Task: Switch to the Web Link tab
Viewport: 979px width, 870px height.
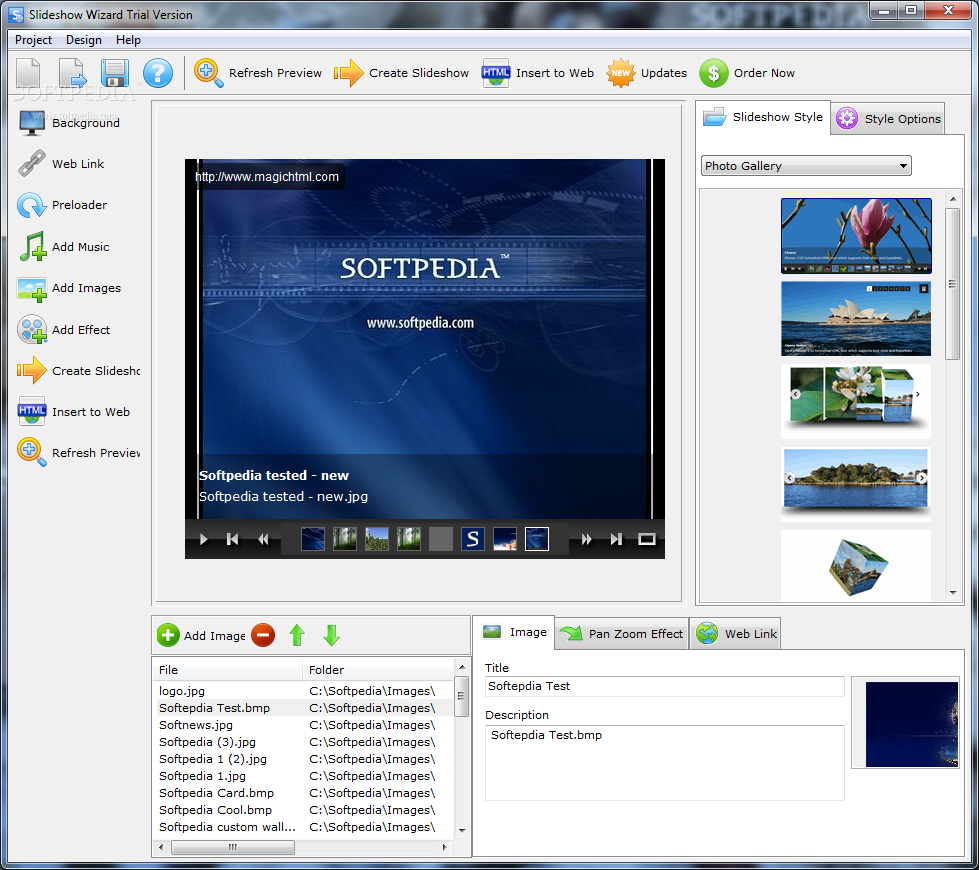Action: click(x=735, y=634)
